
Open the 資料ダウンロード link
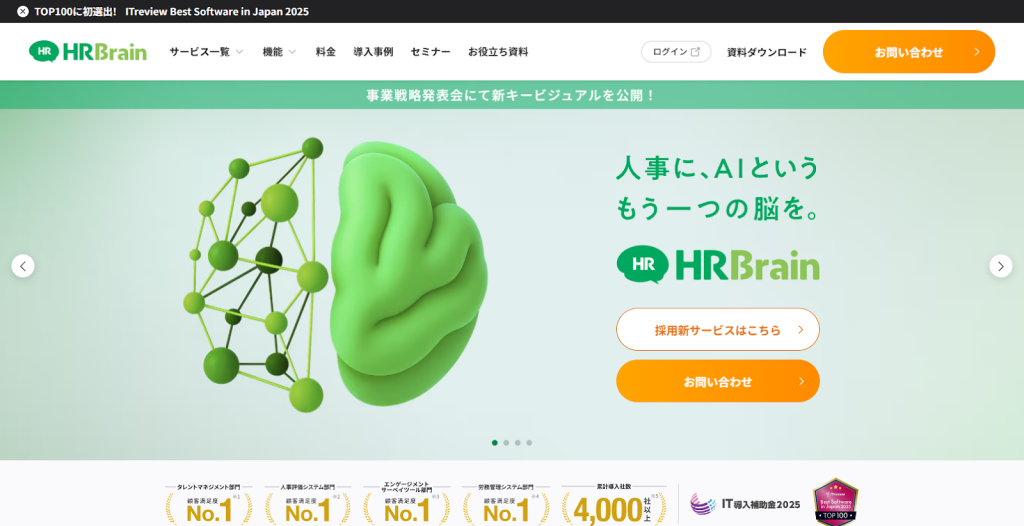(x=766, y=52)
